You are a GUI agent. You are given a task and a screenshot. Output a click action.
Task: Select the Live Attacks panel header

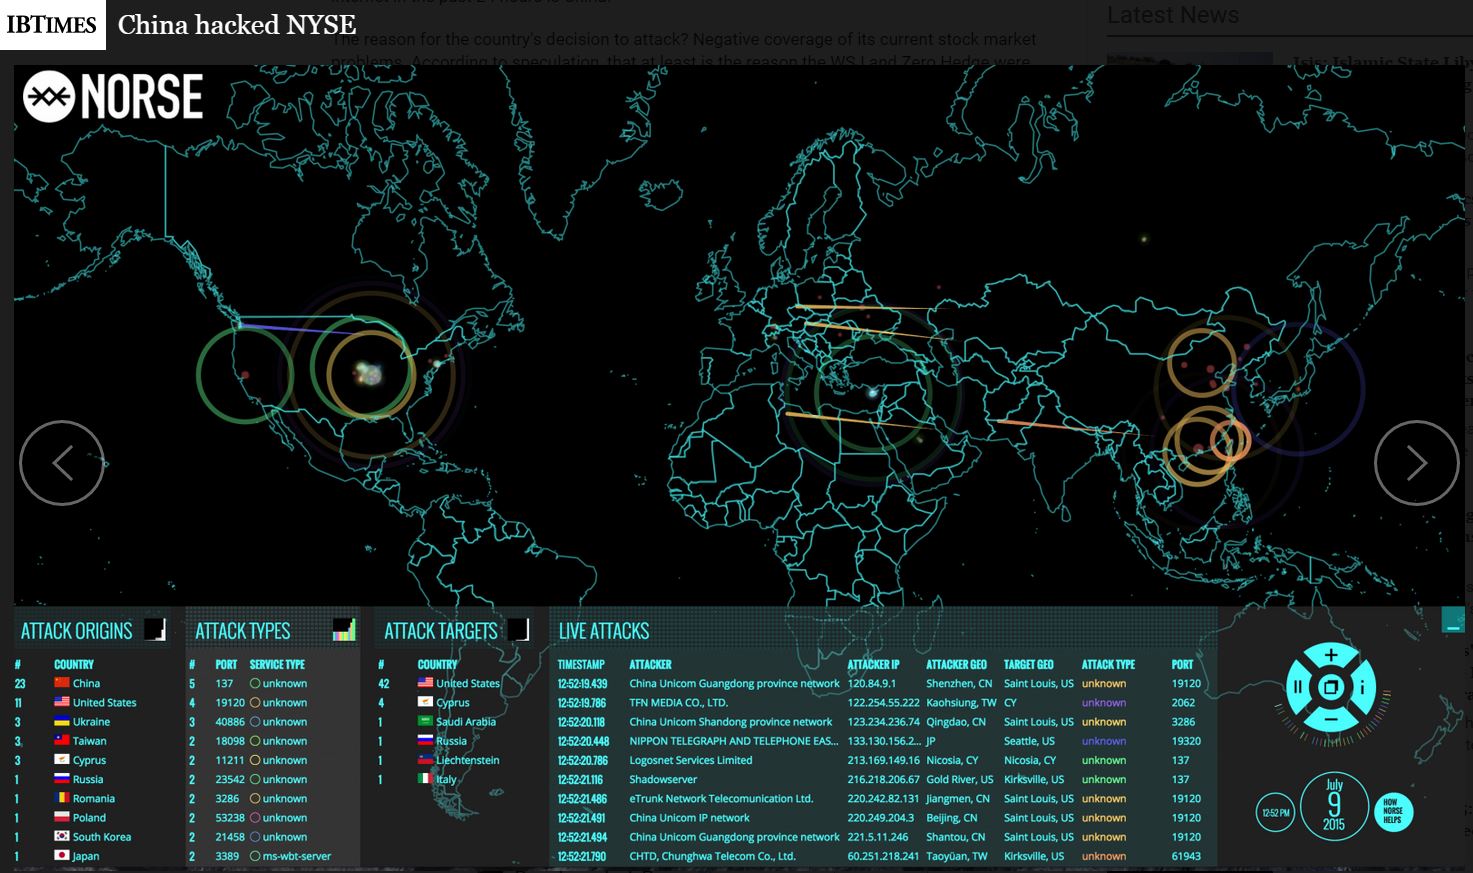coord(604,631)
